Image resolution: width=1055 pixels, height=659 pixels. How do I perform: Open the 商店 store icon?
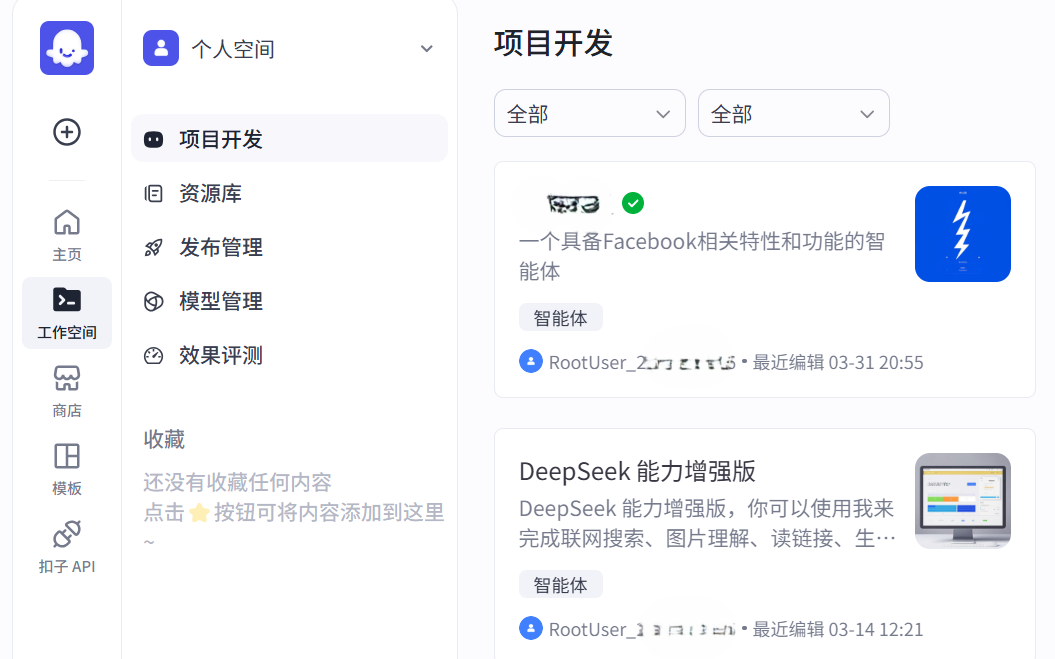point(66,389)
